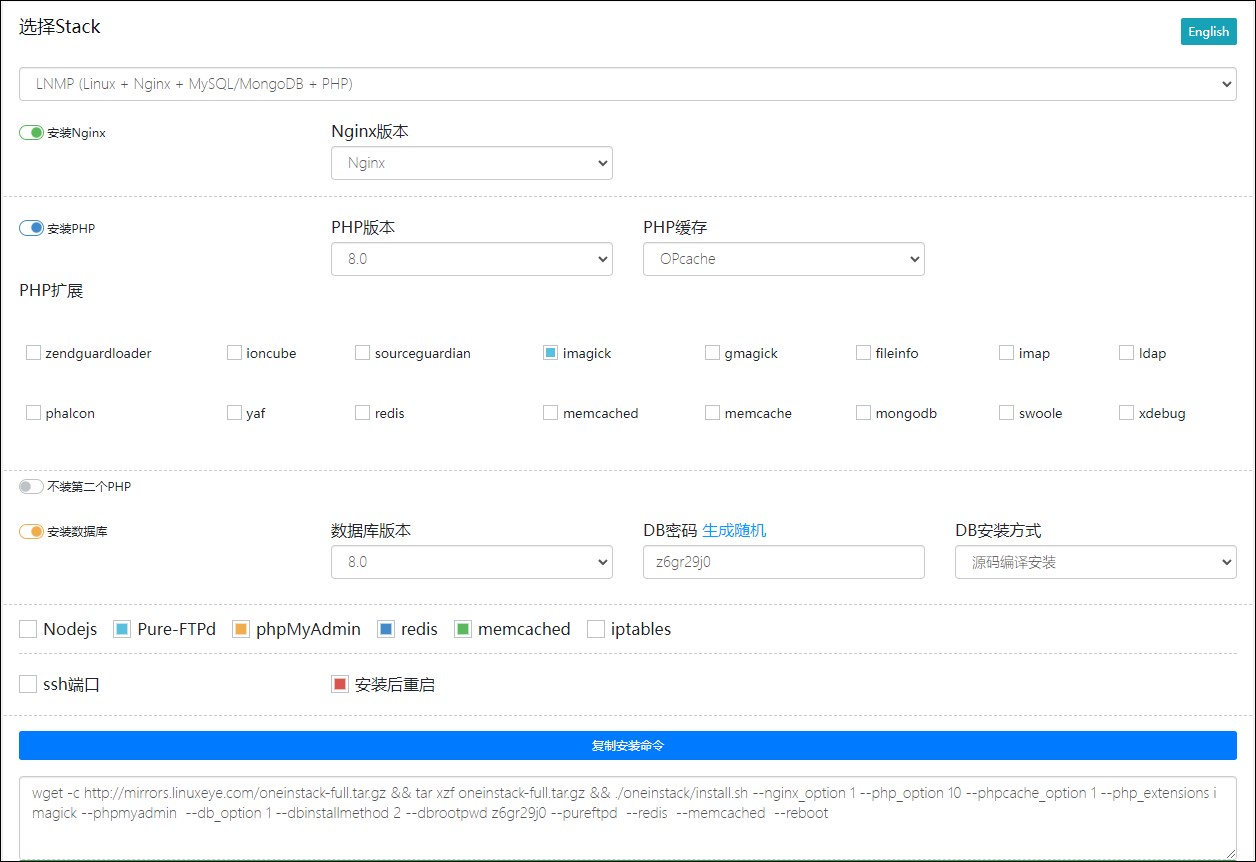Check the iptables option
The width and height of the screenshot is (1256, 862).
[596, 629]
